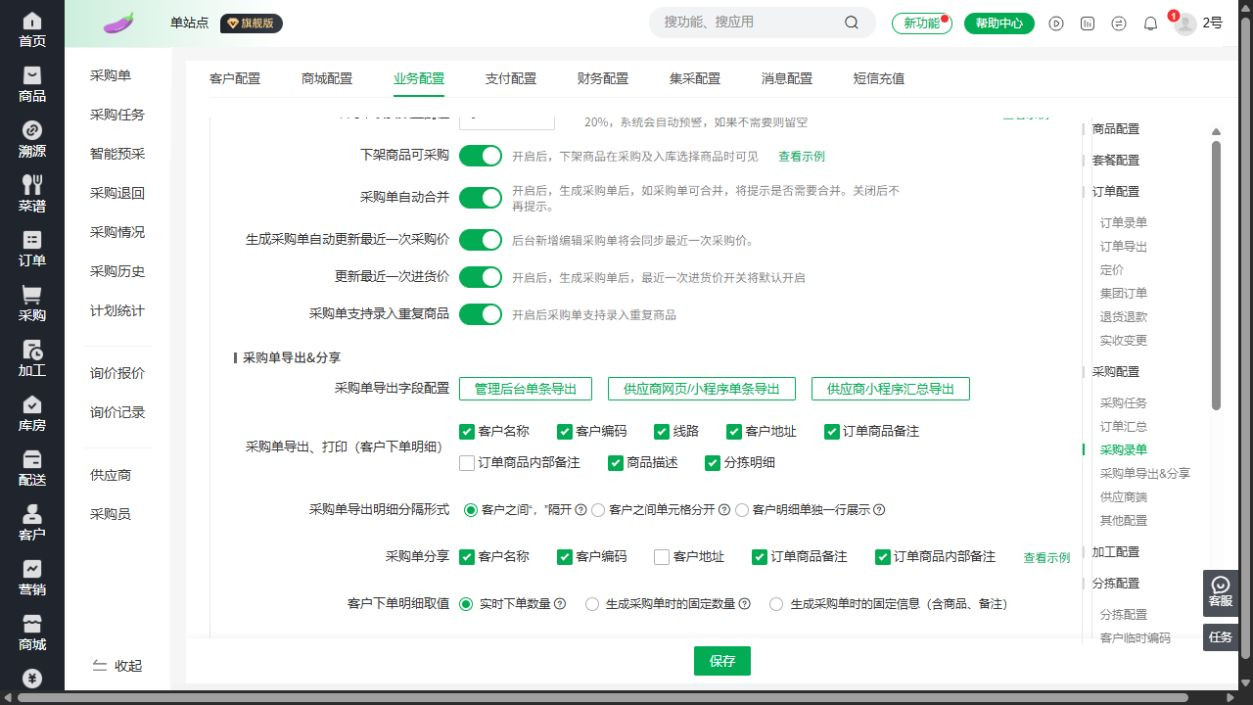Viewport: 1253px width, 705px height.
Task: Expand 分拣配置 section in right navigation
Action: (x=1115, y=583)
